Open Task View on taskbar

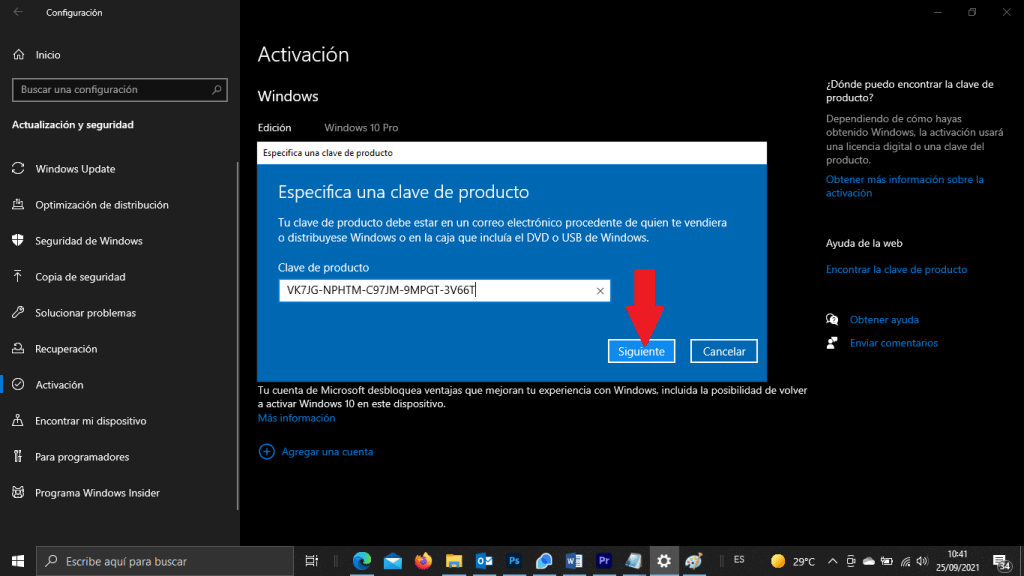(x=312, y=561)
